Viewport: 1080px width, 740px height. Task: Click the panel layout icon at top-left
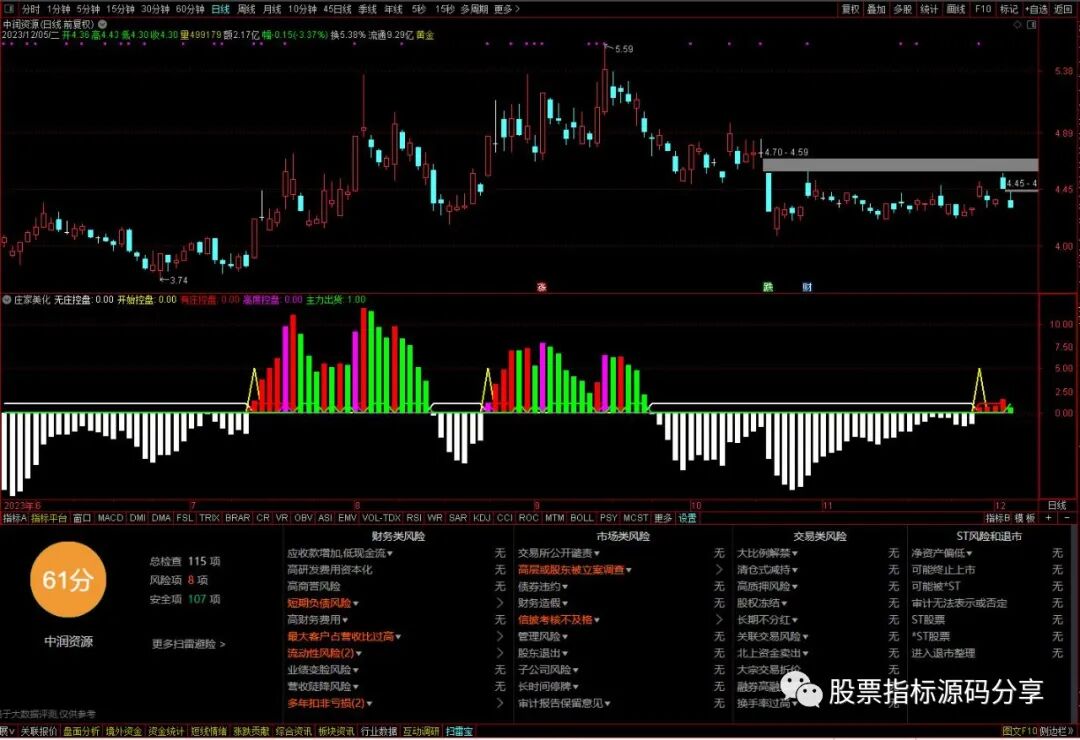point(9,9)
